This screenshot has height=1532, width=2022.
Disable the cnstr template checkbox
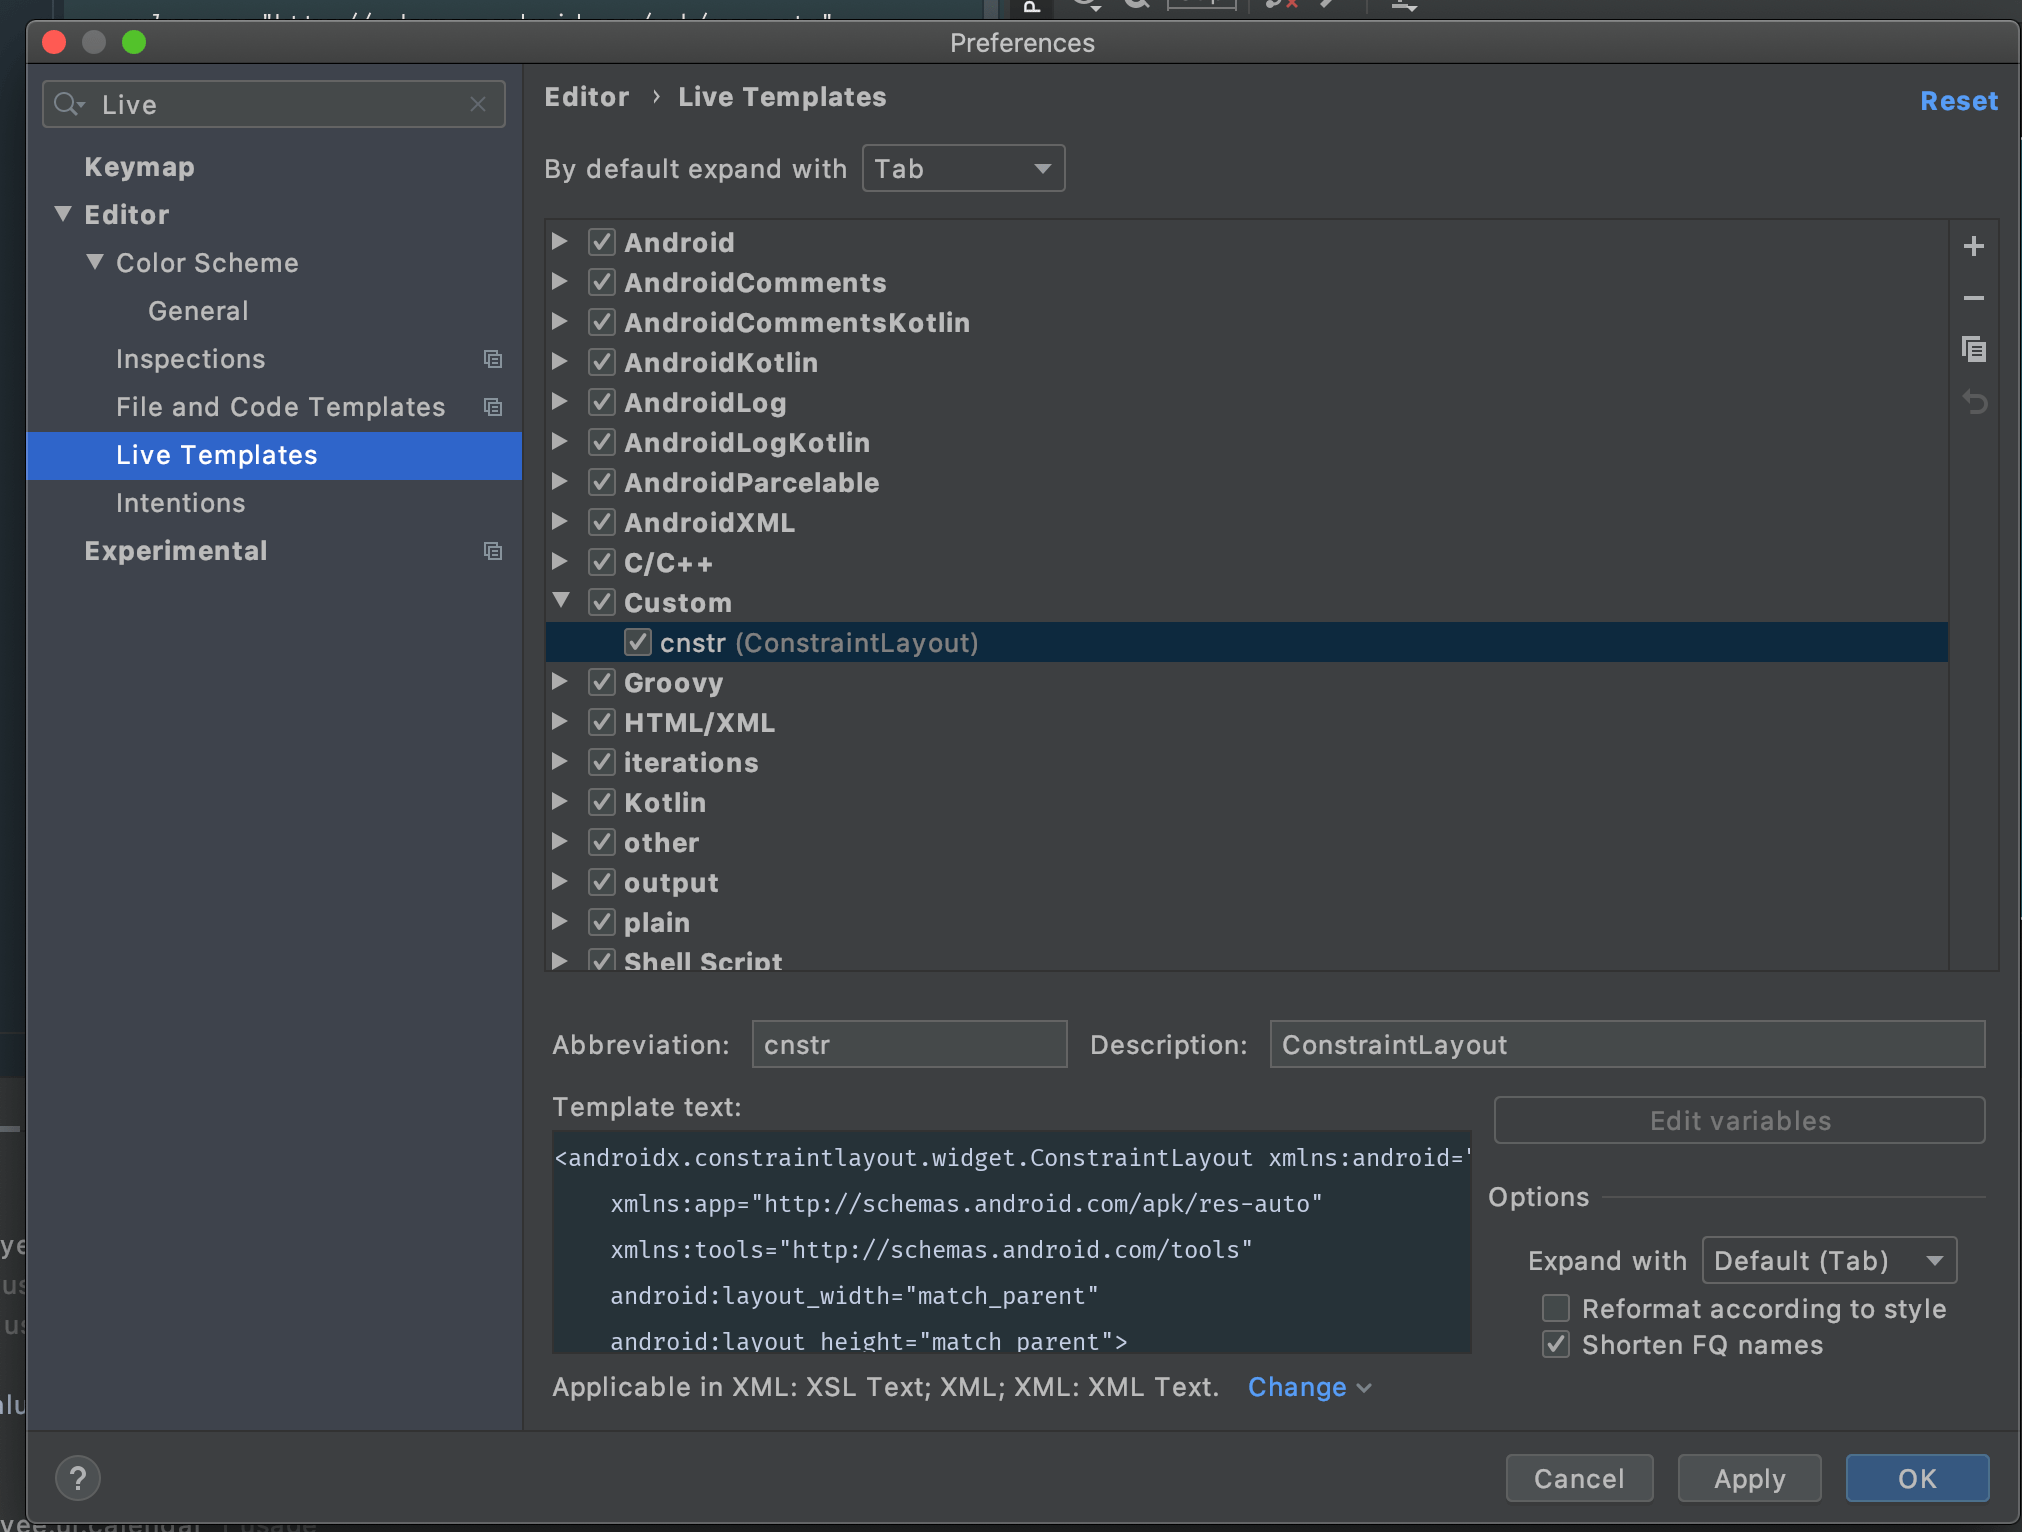637,642
